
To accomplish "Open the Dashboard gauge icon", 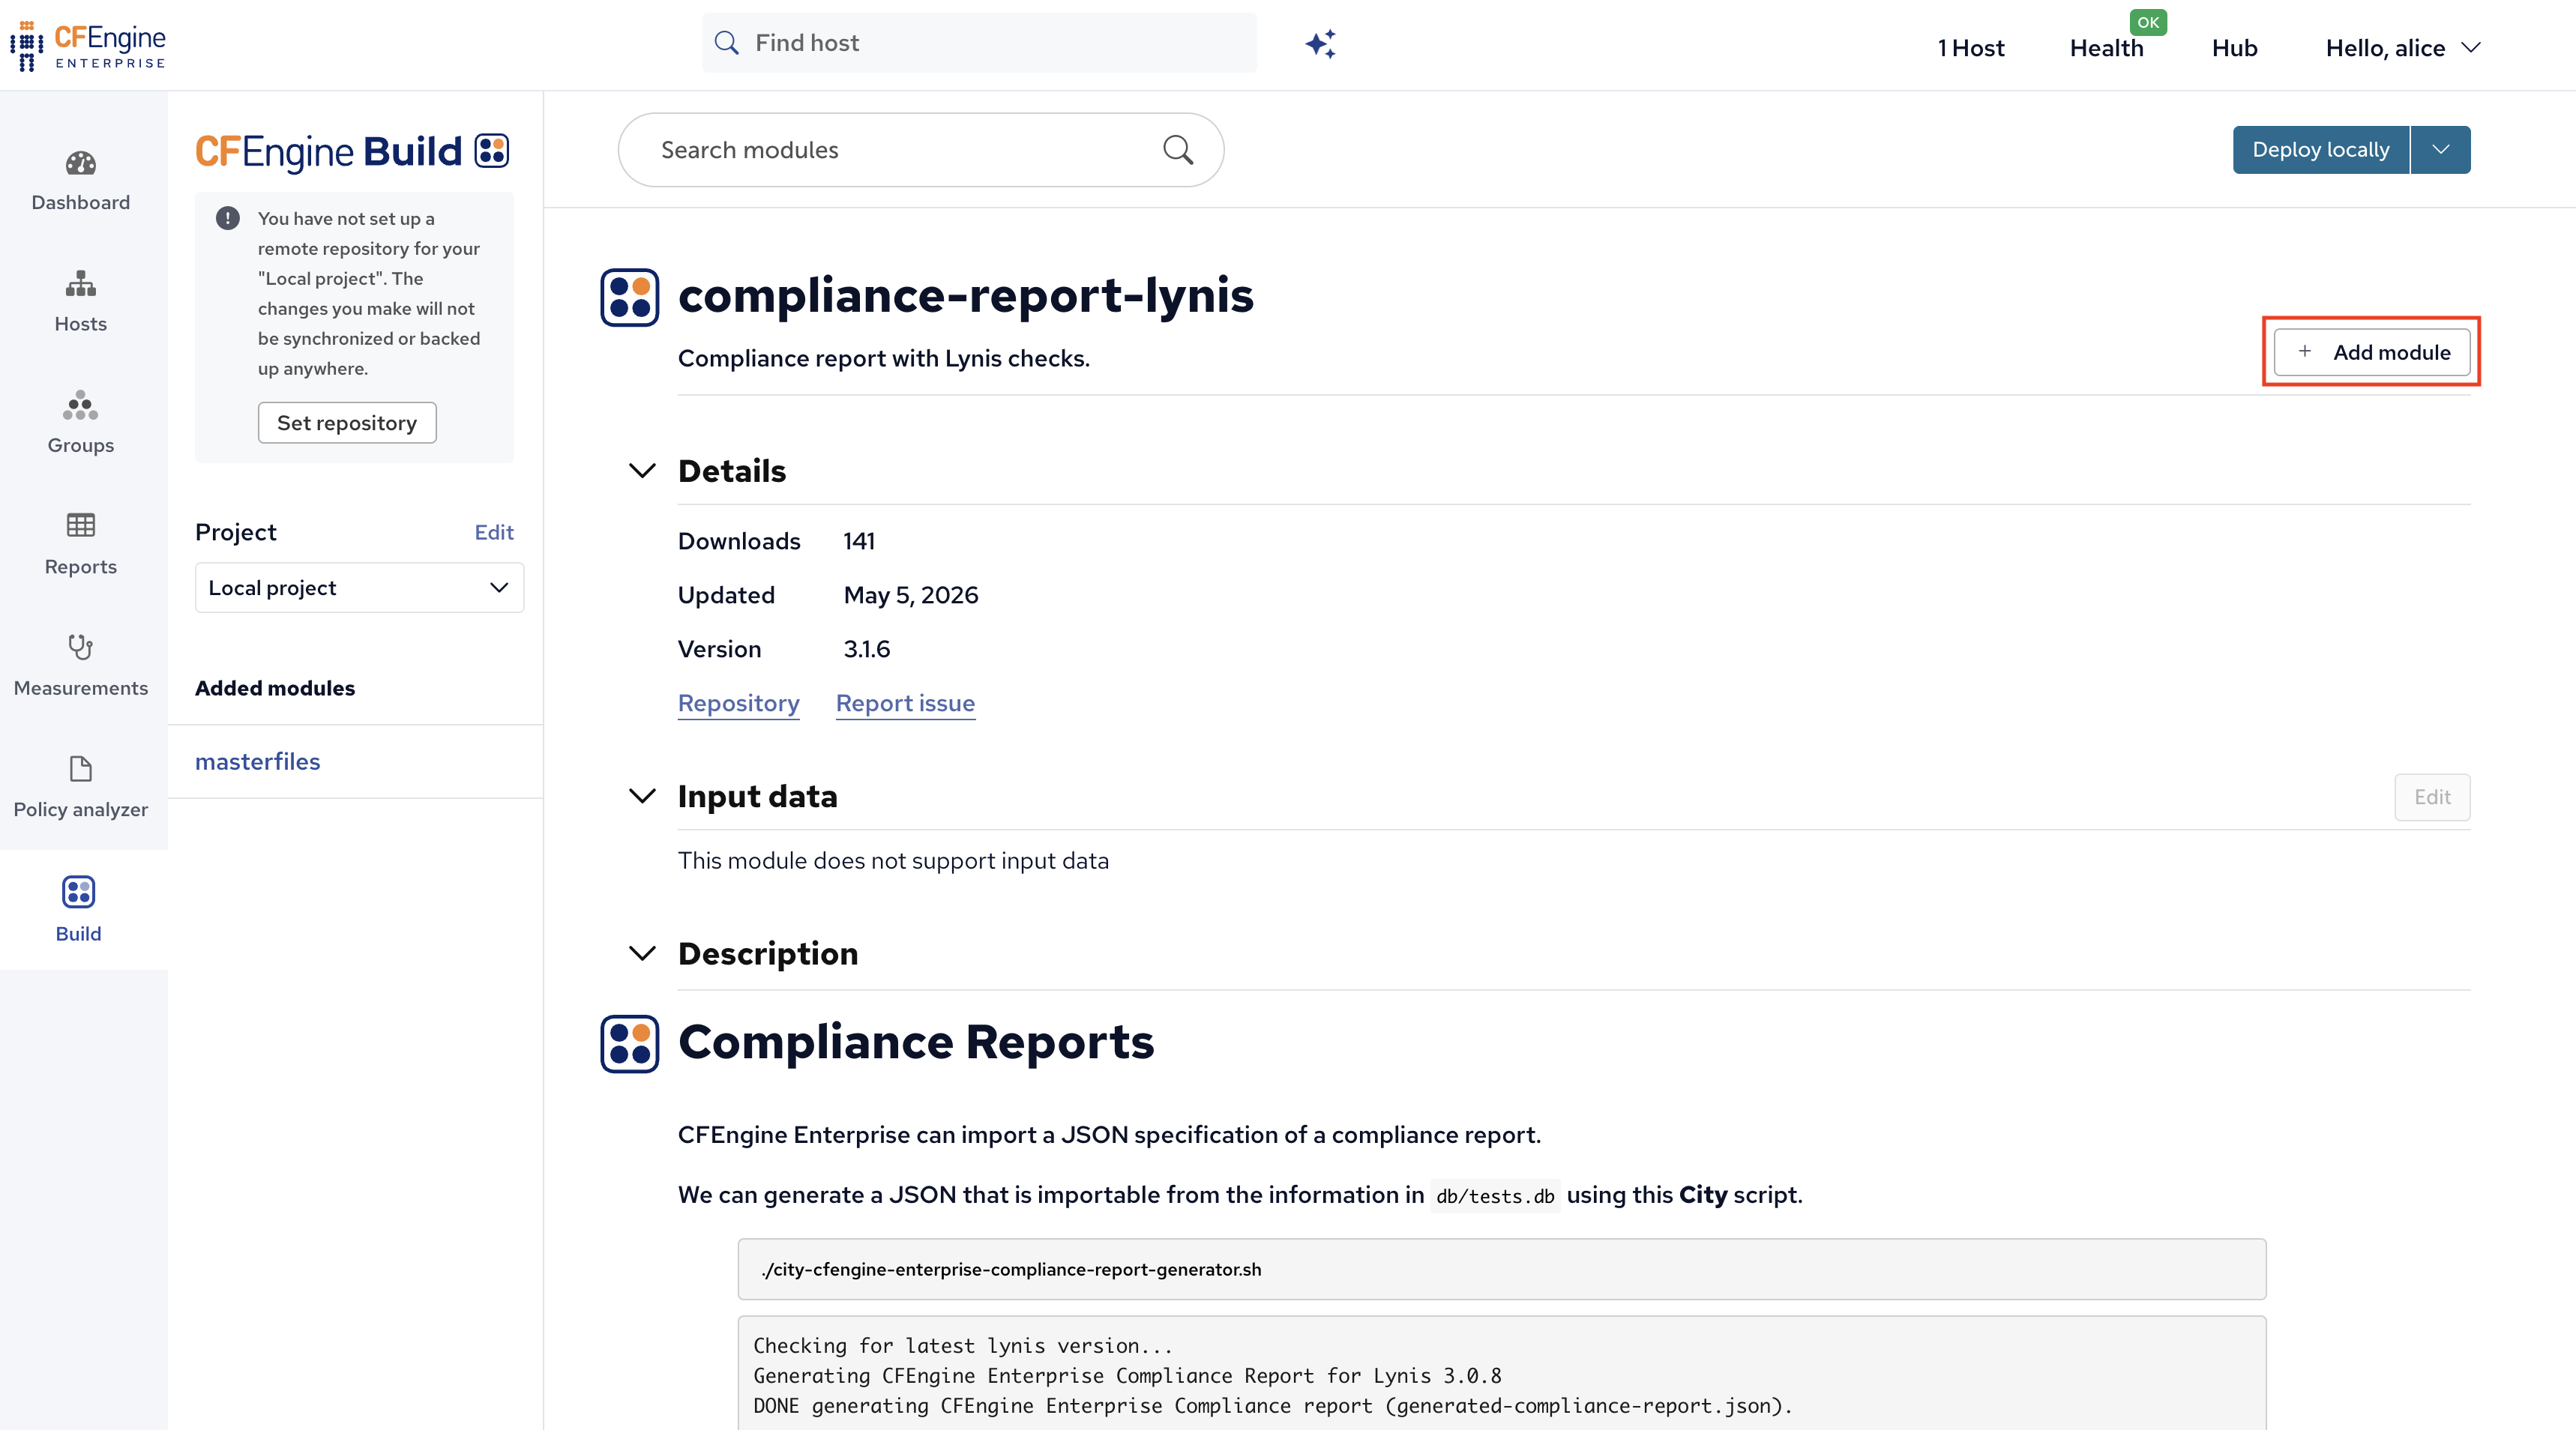I will [x=81, y=163].
